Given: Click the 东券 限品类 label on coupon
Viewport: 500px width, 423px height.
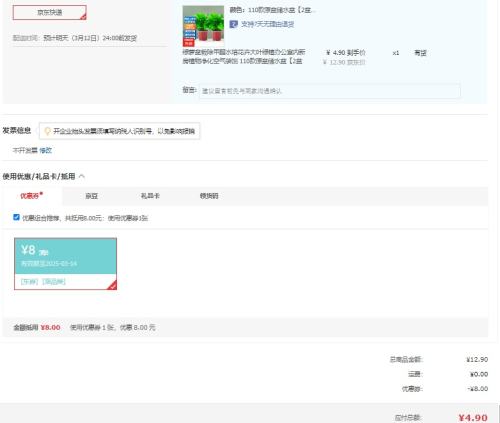Looking at the screenshot, I should [43, 282].
